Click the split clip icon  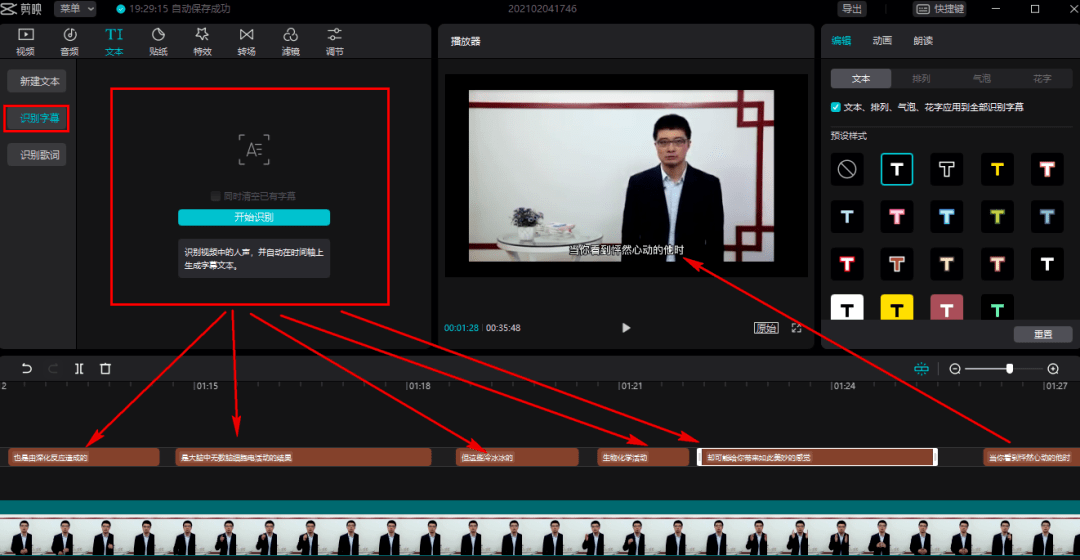click(x=79, y=369)
